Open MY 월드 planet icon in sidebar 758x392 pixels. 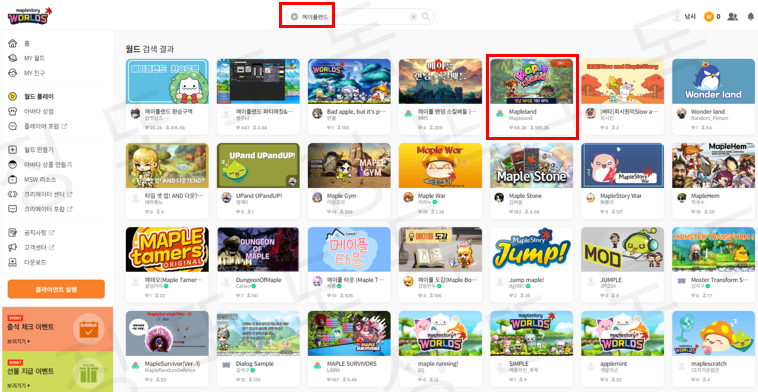click(13, 58)
